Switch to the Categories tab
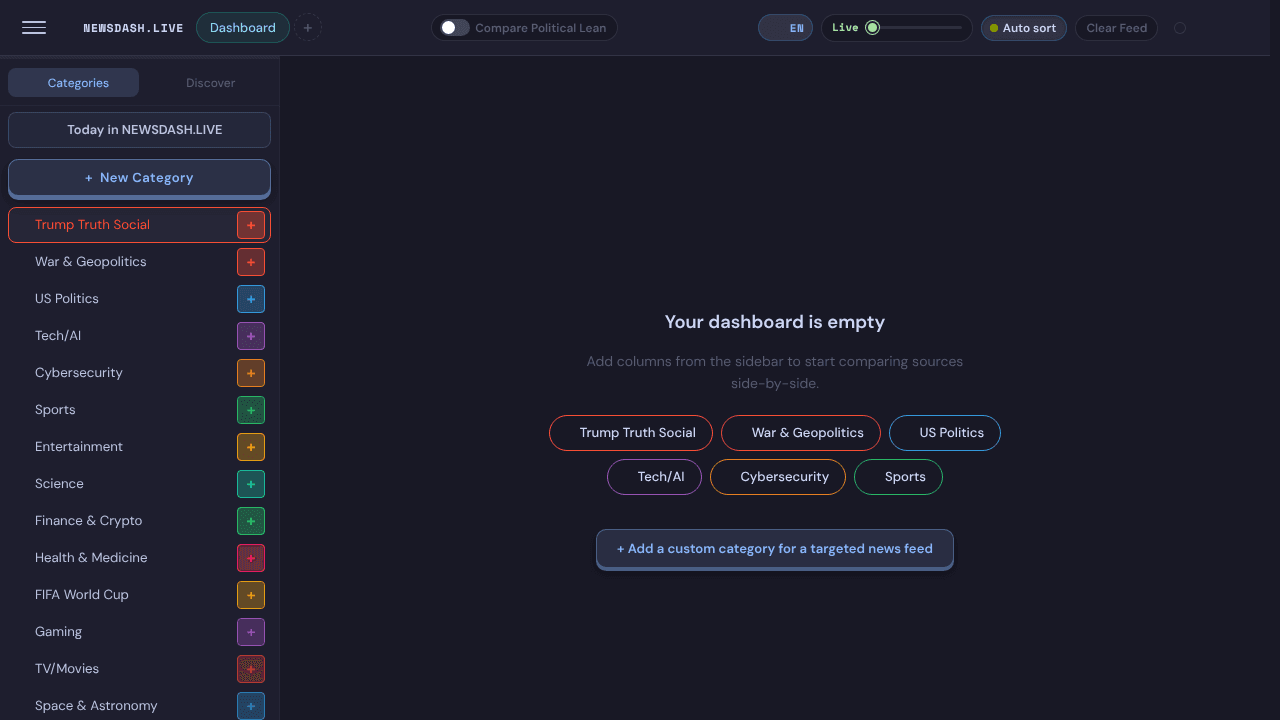The height and width of the screenshot is (720, 1280). pyautogui.click(x=73, y=83)
